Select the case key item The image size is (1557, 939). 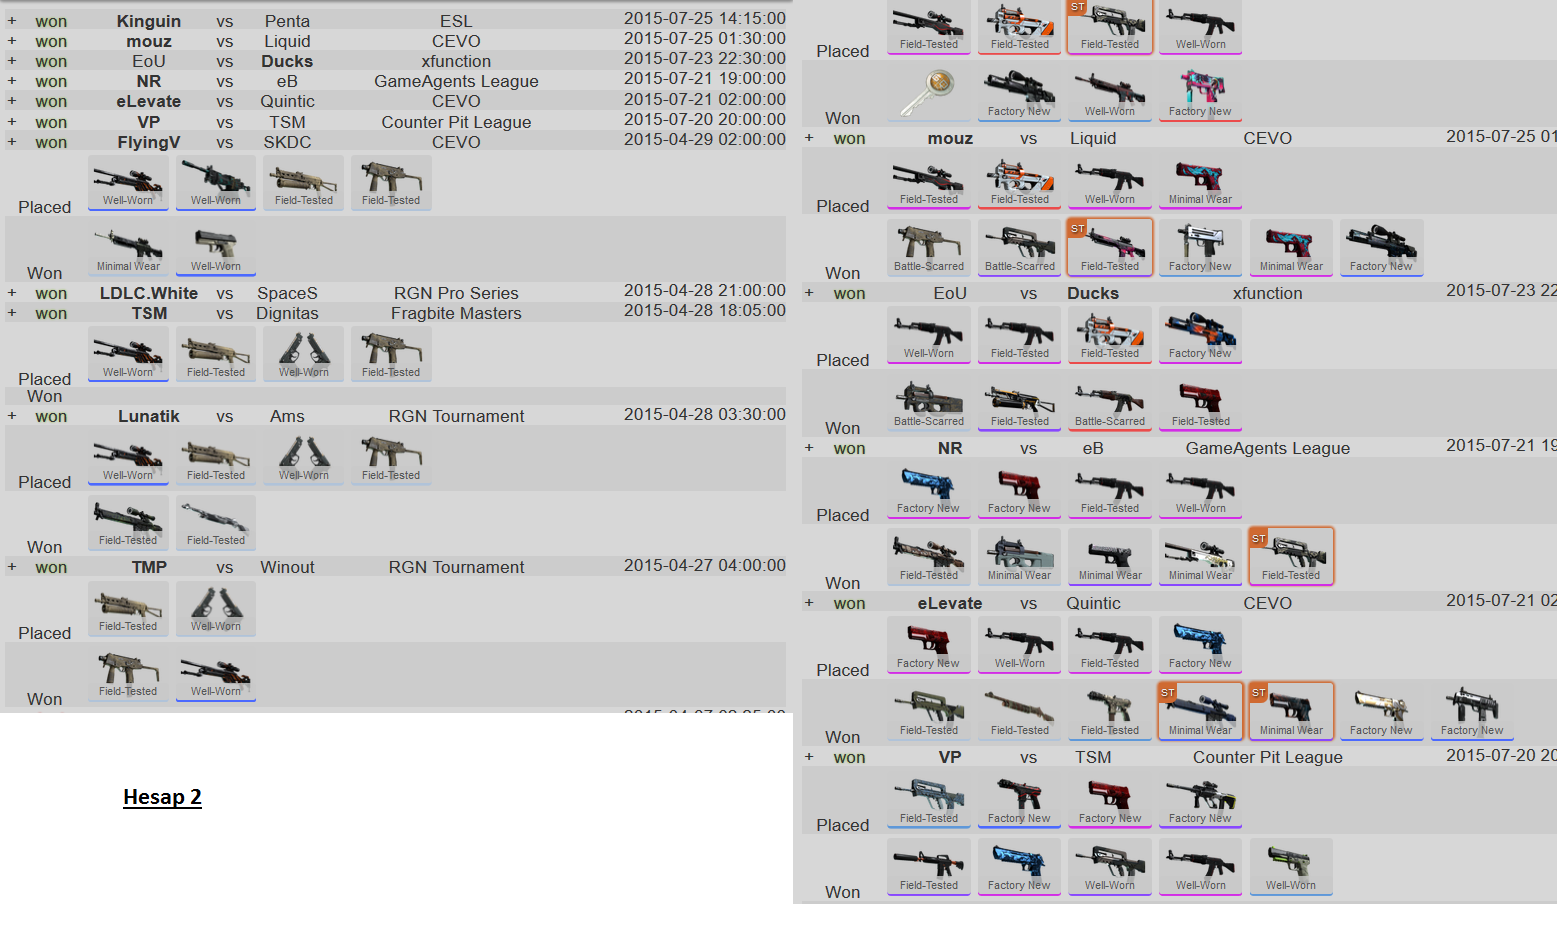pyautogui.click(x=929, y=93)
